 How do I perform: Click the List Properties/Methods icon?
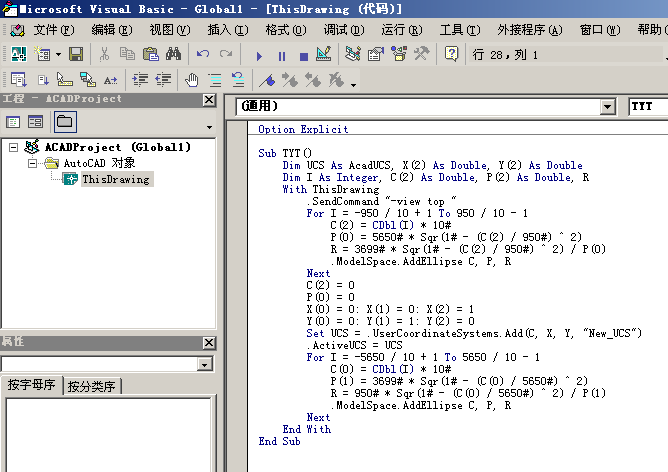pyautogui.click(x=18, y=80)
